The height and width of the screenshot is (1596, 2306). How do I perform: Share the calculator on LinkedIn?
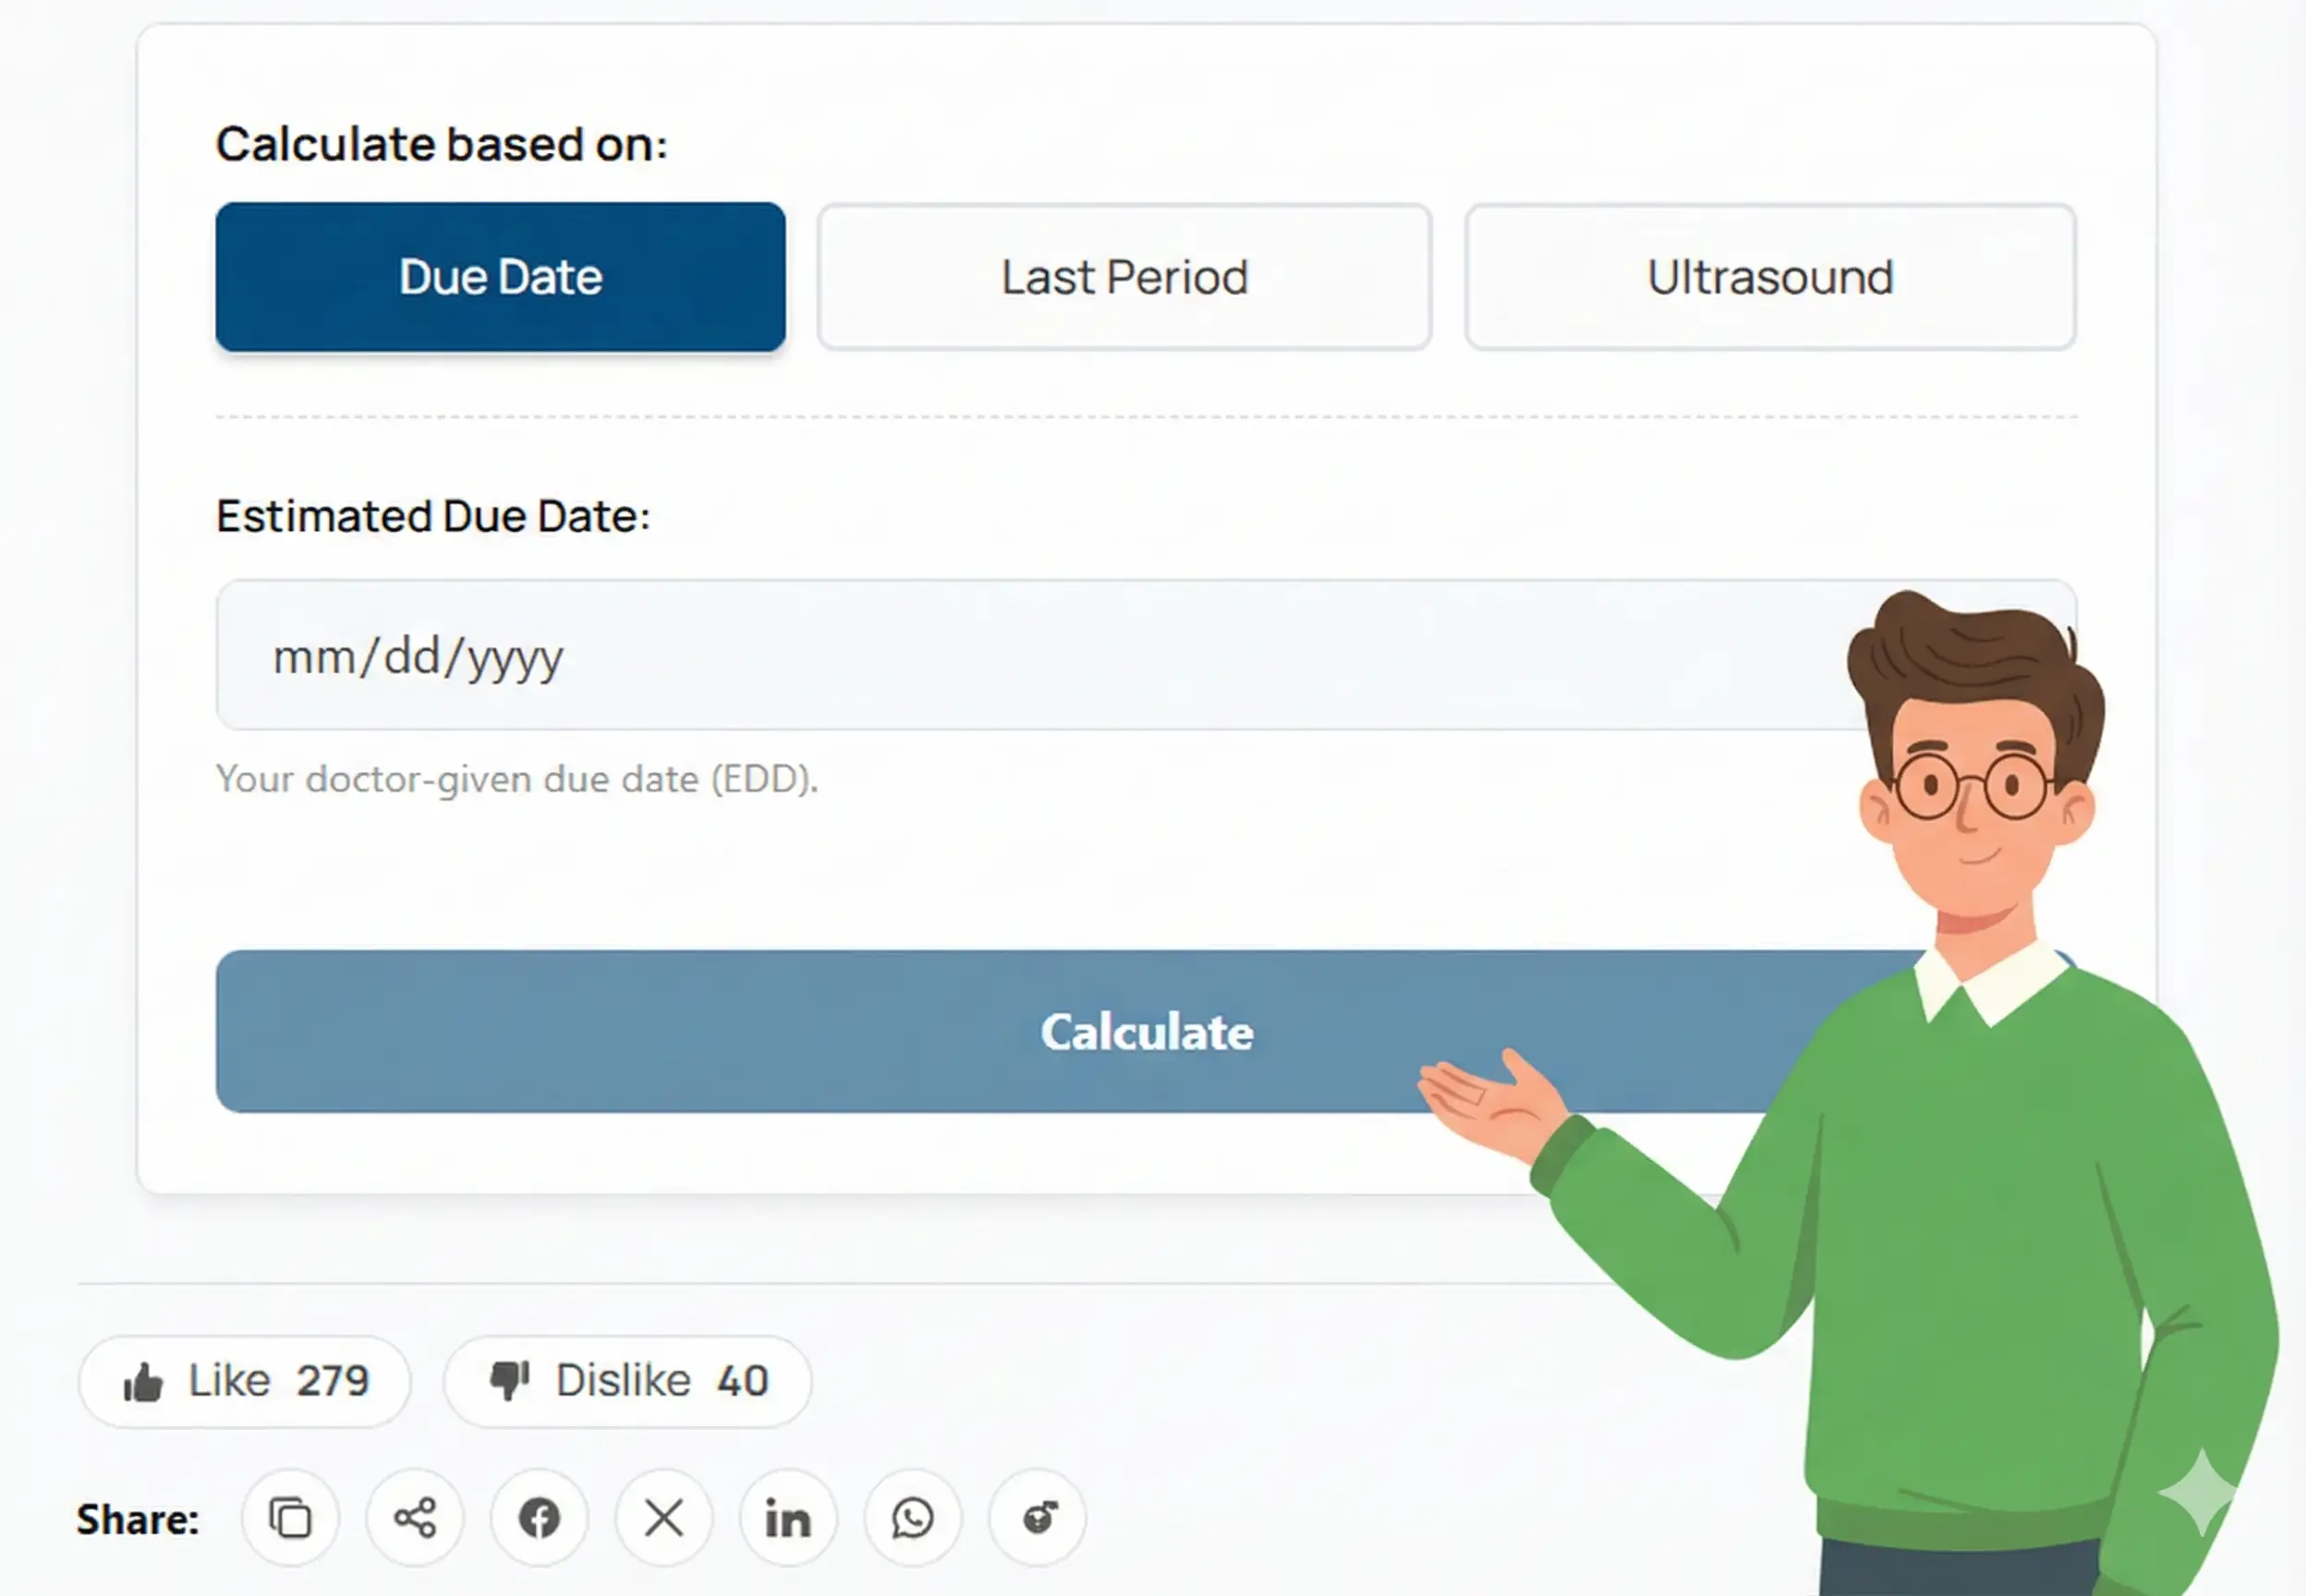(x=788, y=1518)
